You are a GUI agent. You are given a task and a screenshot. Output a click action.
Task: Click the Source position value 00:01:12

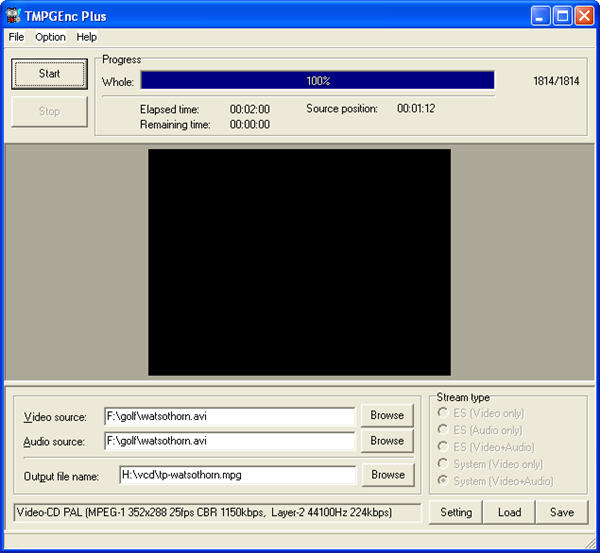click(416, 108)
